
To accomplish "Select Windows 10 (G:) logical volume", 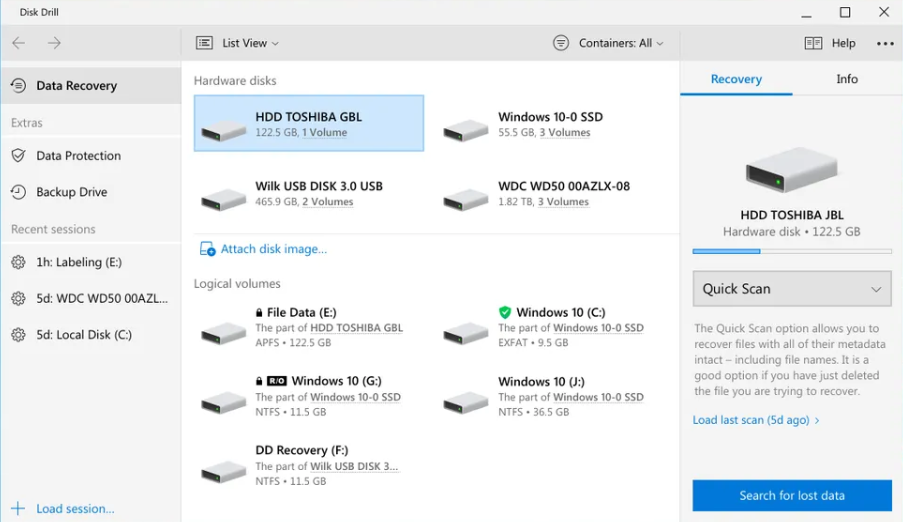I will pos(309,396).
